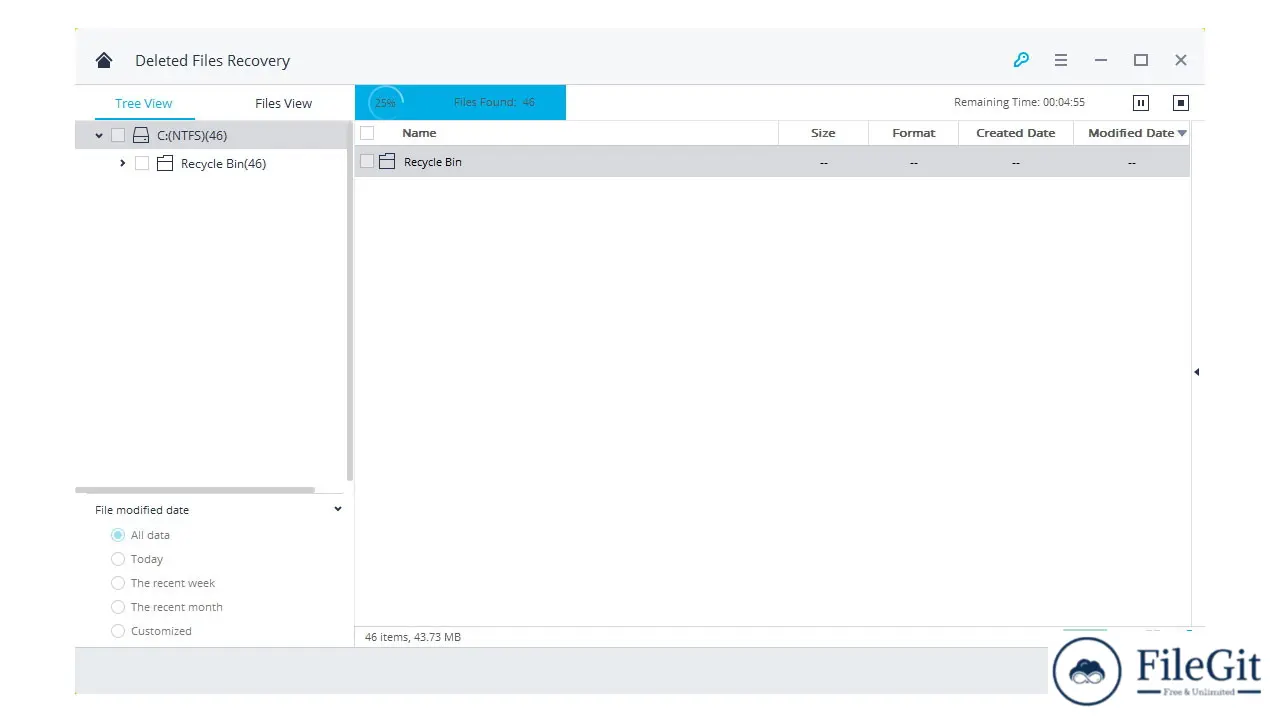Click the Files Found: 46 label
Screen dimensions: 1280x720
[494, 102]
